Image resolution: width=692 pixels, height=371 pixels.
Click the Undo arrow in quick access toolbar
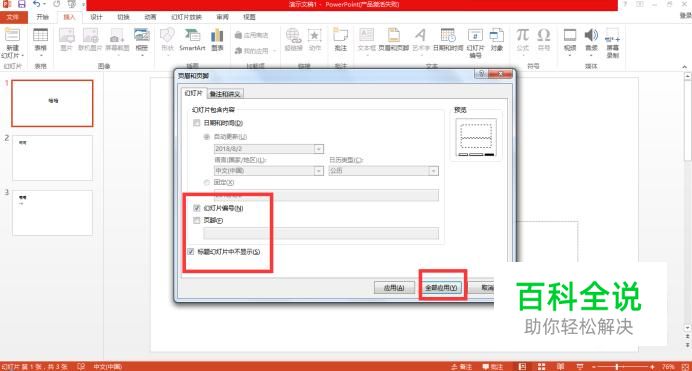(x=36, y=4)
